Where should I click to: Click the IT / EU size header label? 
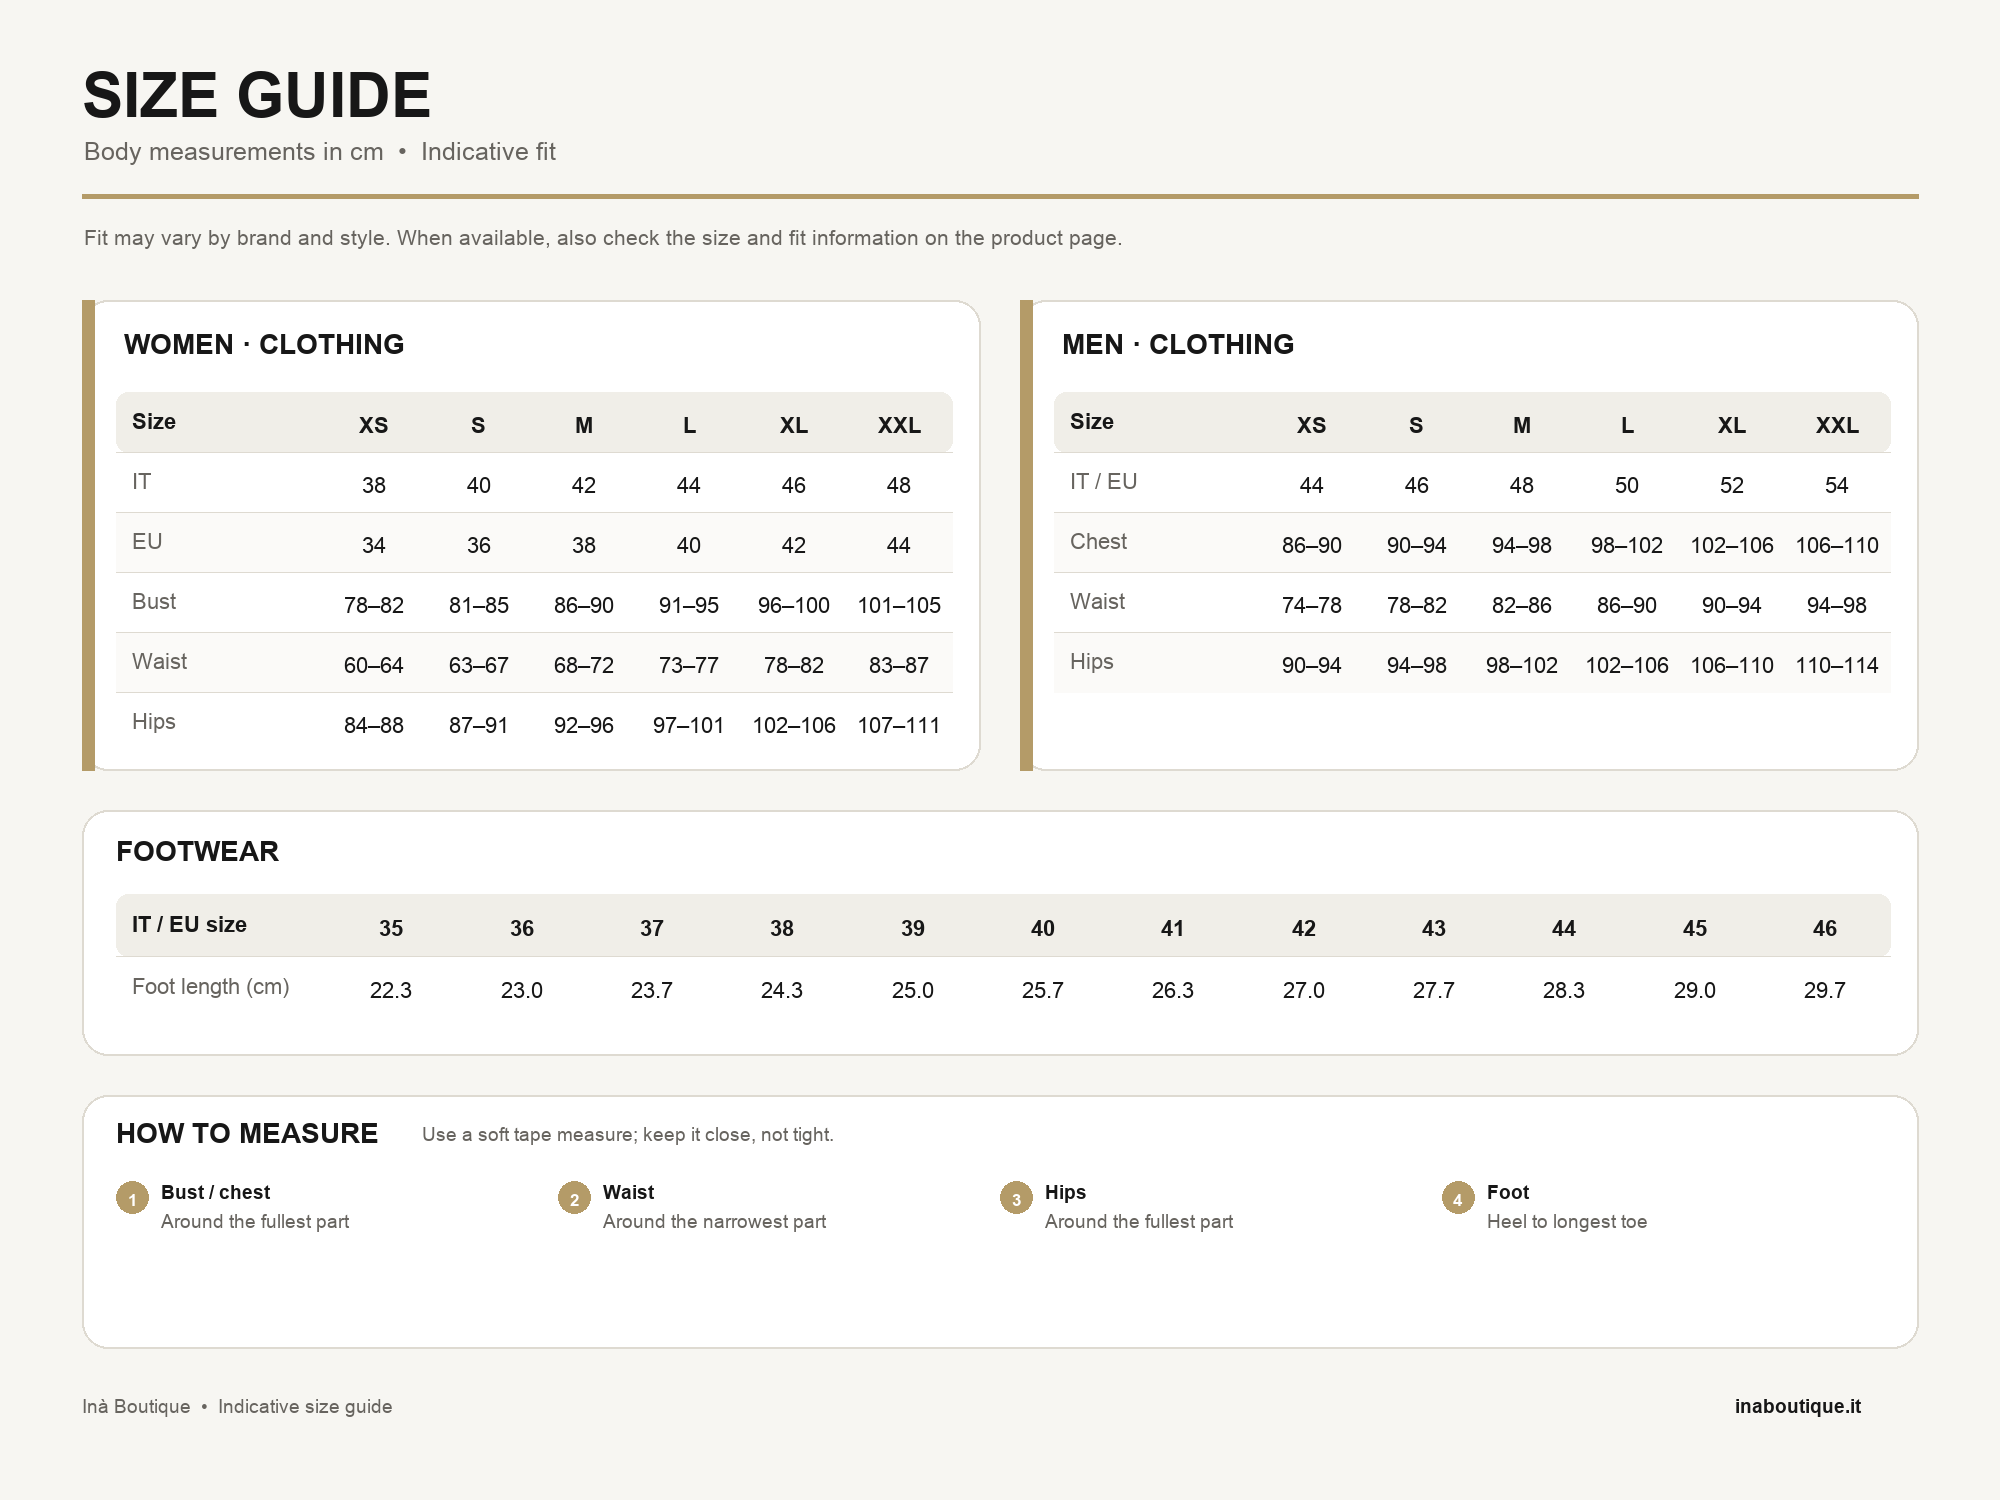pos(190,924)
